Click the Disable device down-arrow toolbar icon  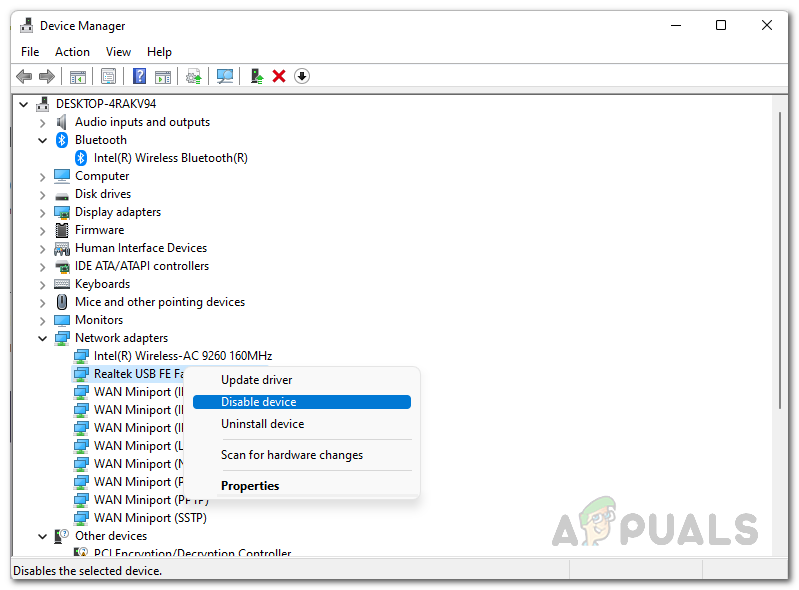[302, 76]
